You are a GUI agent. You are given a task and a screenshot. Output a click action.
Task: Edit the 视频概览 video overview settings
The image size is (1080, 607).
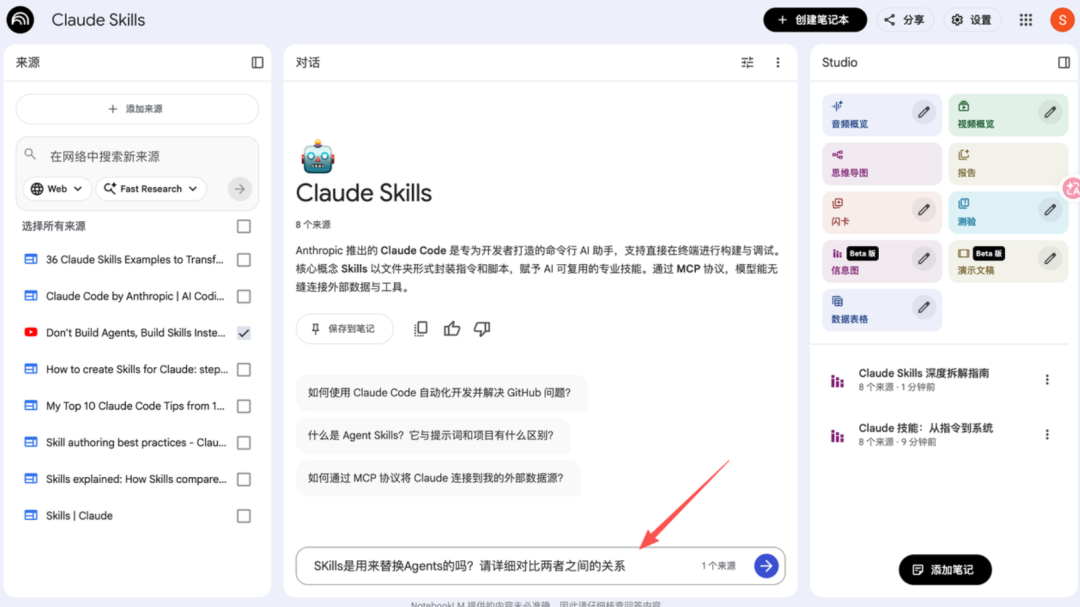tap(1050, 112)
